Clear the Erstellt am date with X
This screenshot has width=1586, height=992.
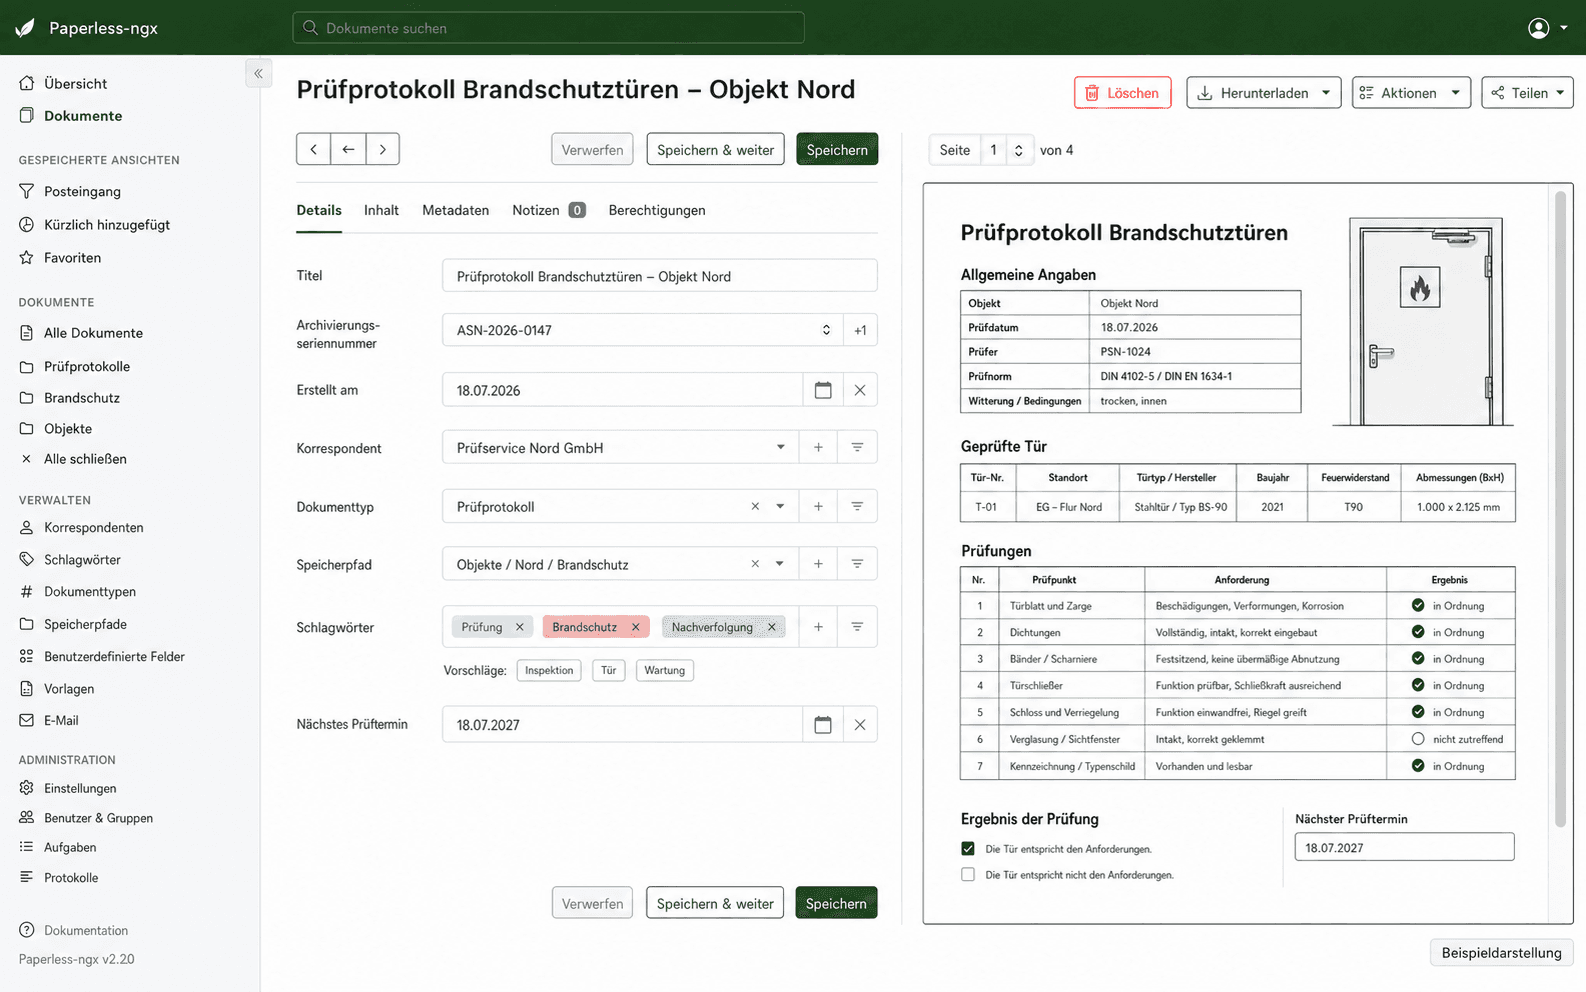860,390
